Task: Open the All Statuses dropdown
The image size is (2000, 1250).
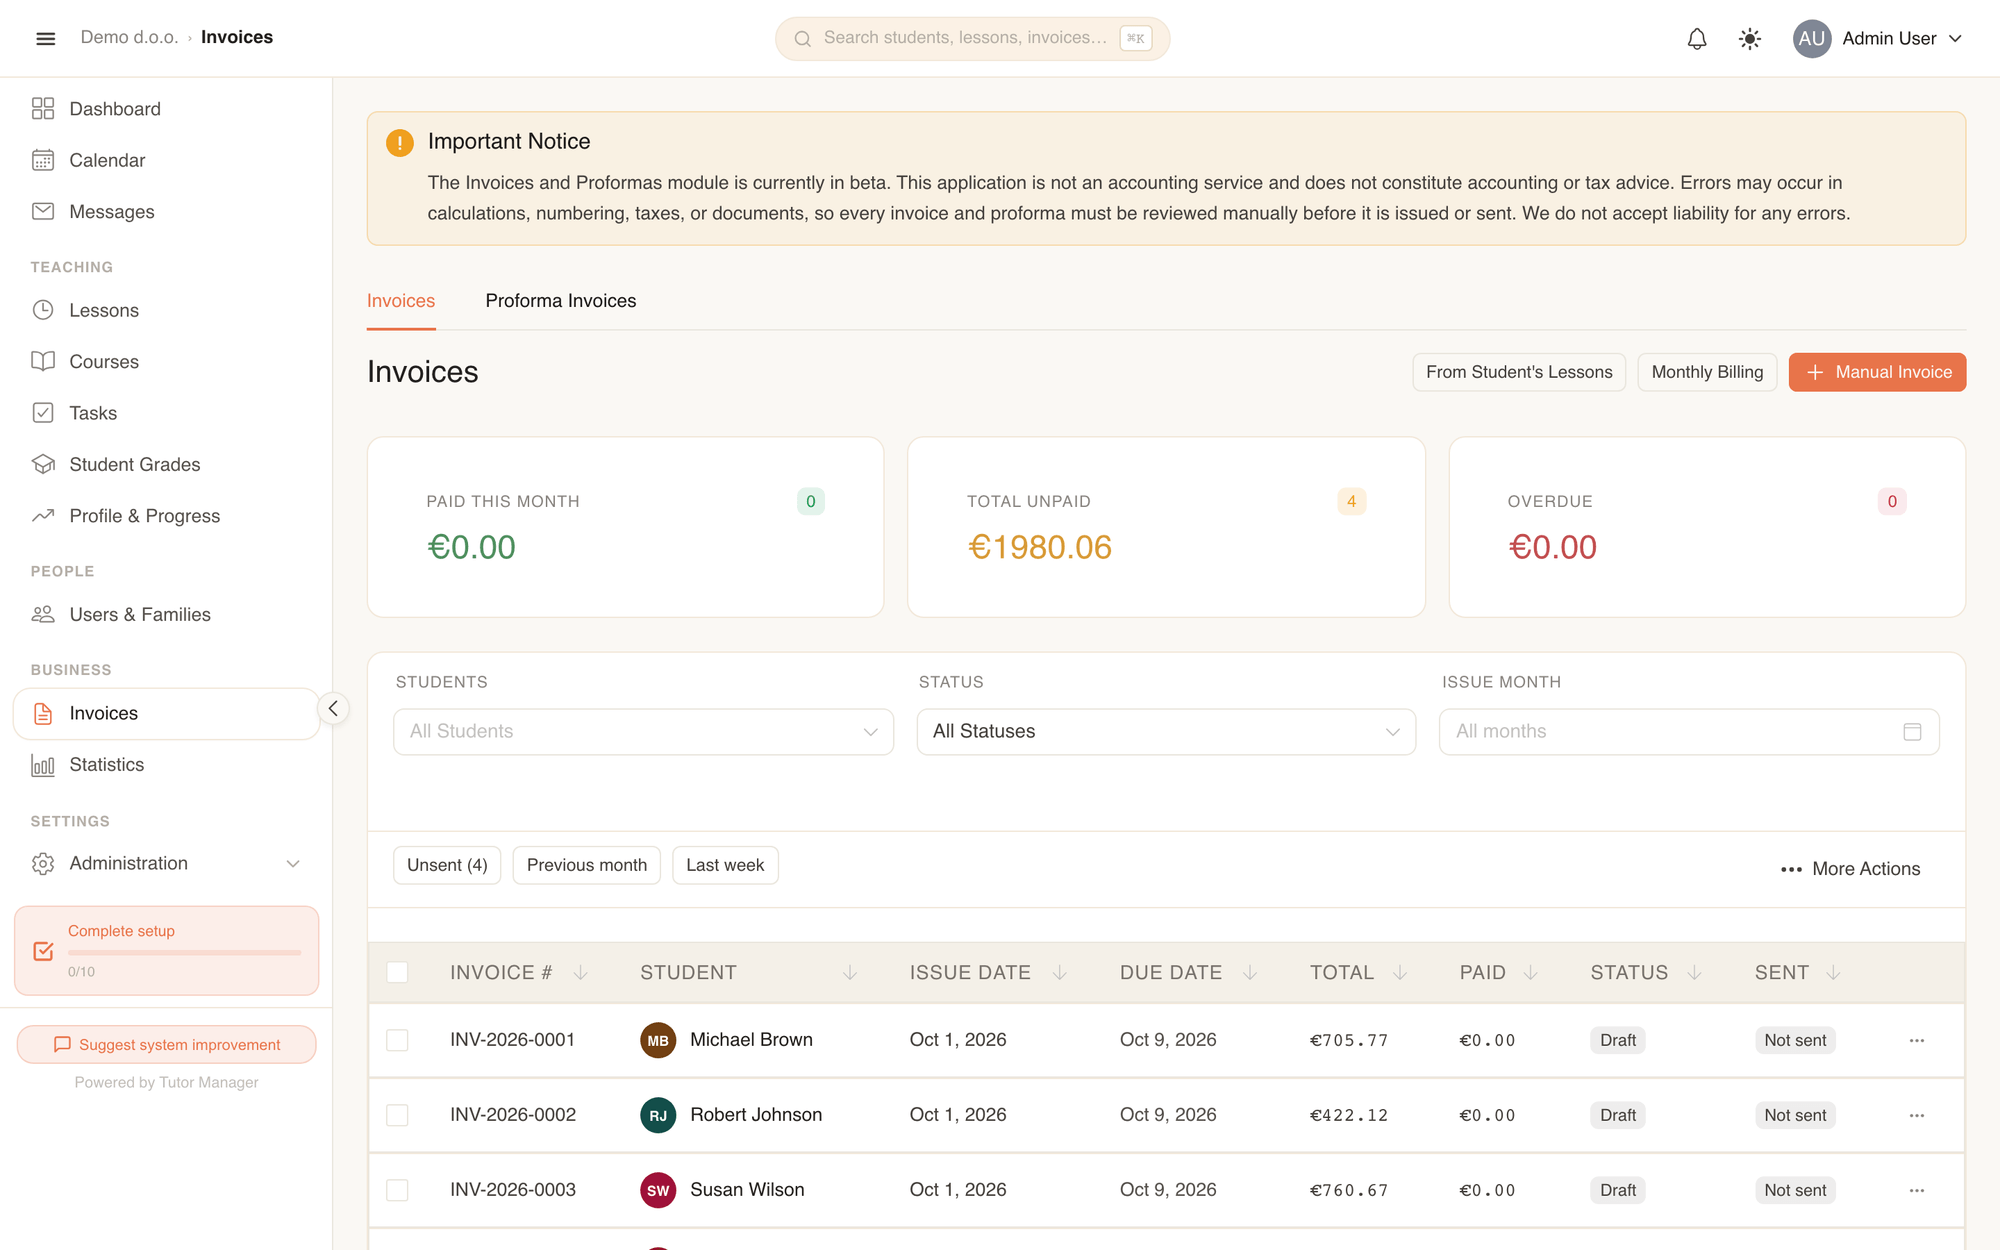Action: pos(1166,732)
